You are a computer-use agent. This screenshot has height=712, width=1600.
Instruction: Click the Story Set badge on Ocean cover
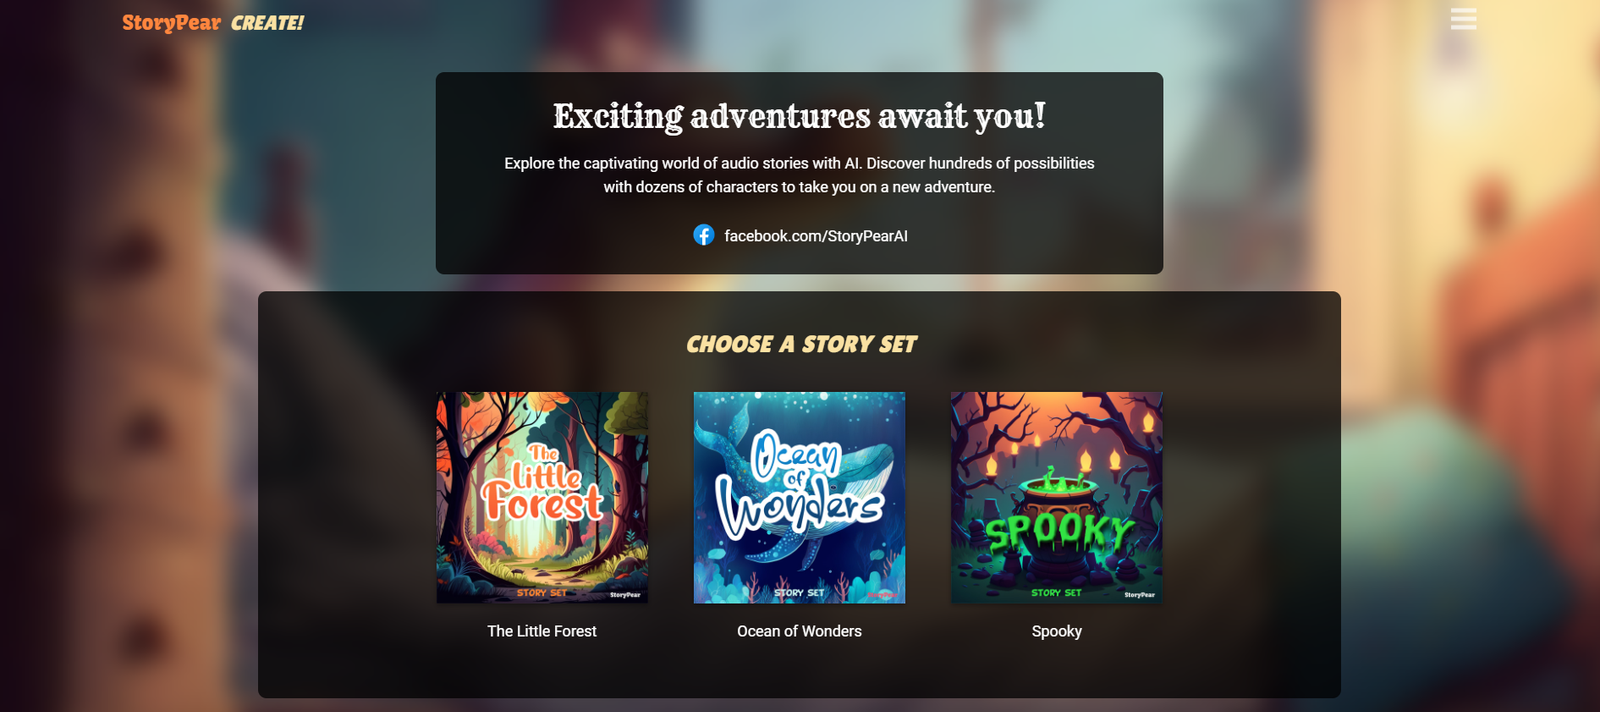click(x=799, y=593)
